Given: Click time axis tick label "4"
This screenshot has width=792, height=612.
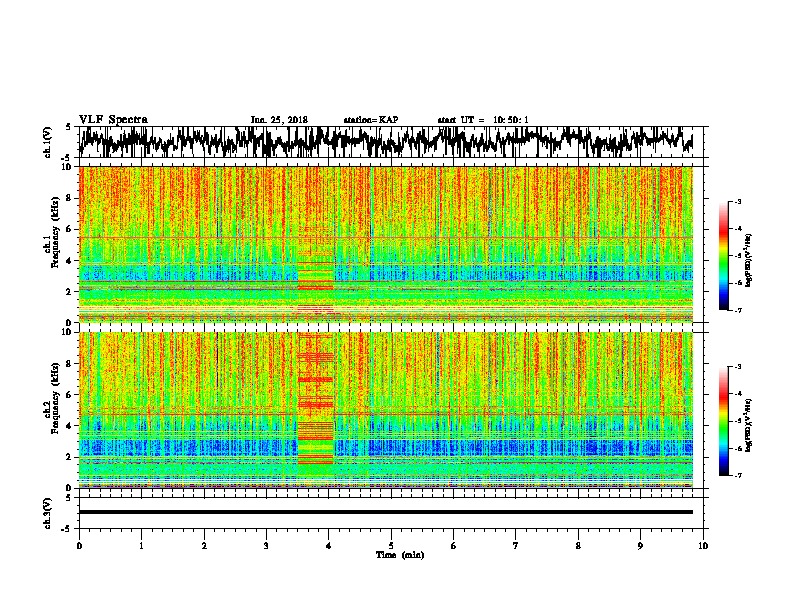Looking at the screenshot, I should coord(329,546).
